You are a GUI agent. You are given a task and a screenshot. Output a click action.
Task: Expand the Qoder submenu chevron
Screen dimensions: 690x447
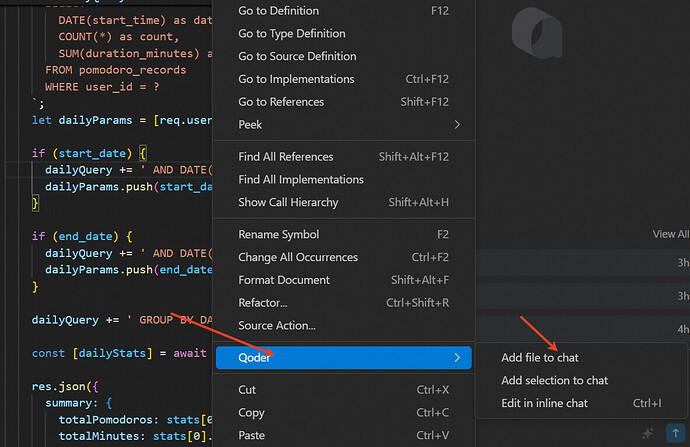457,357
